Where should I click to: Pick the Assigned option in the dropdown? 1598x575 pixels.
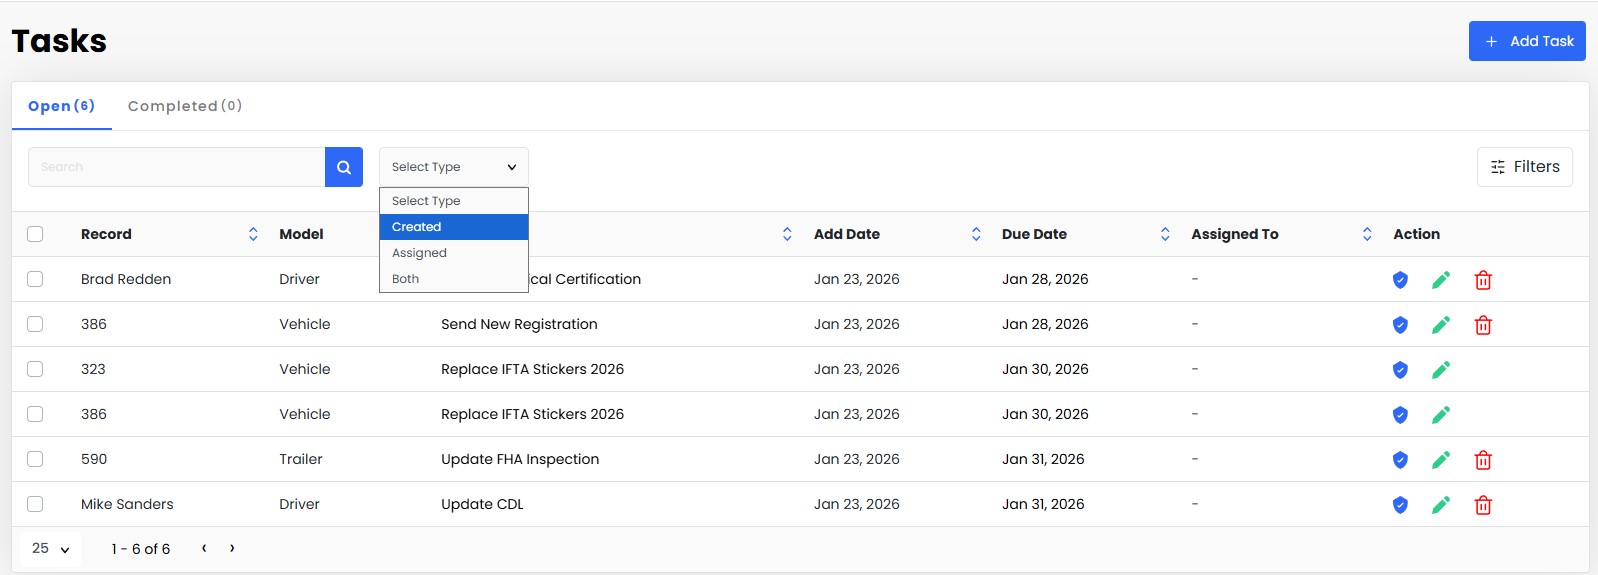(453, 253)
